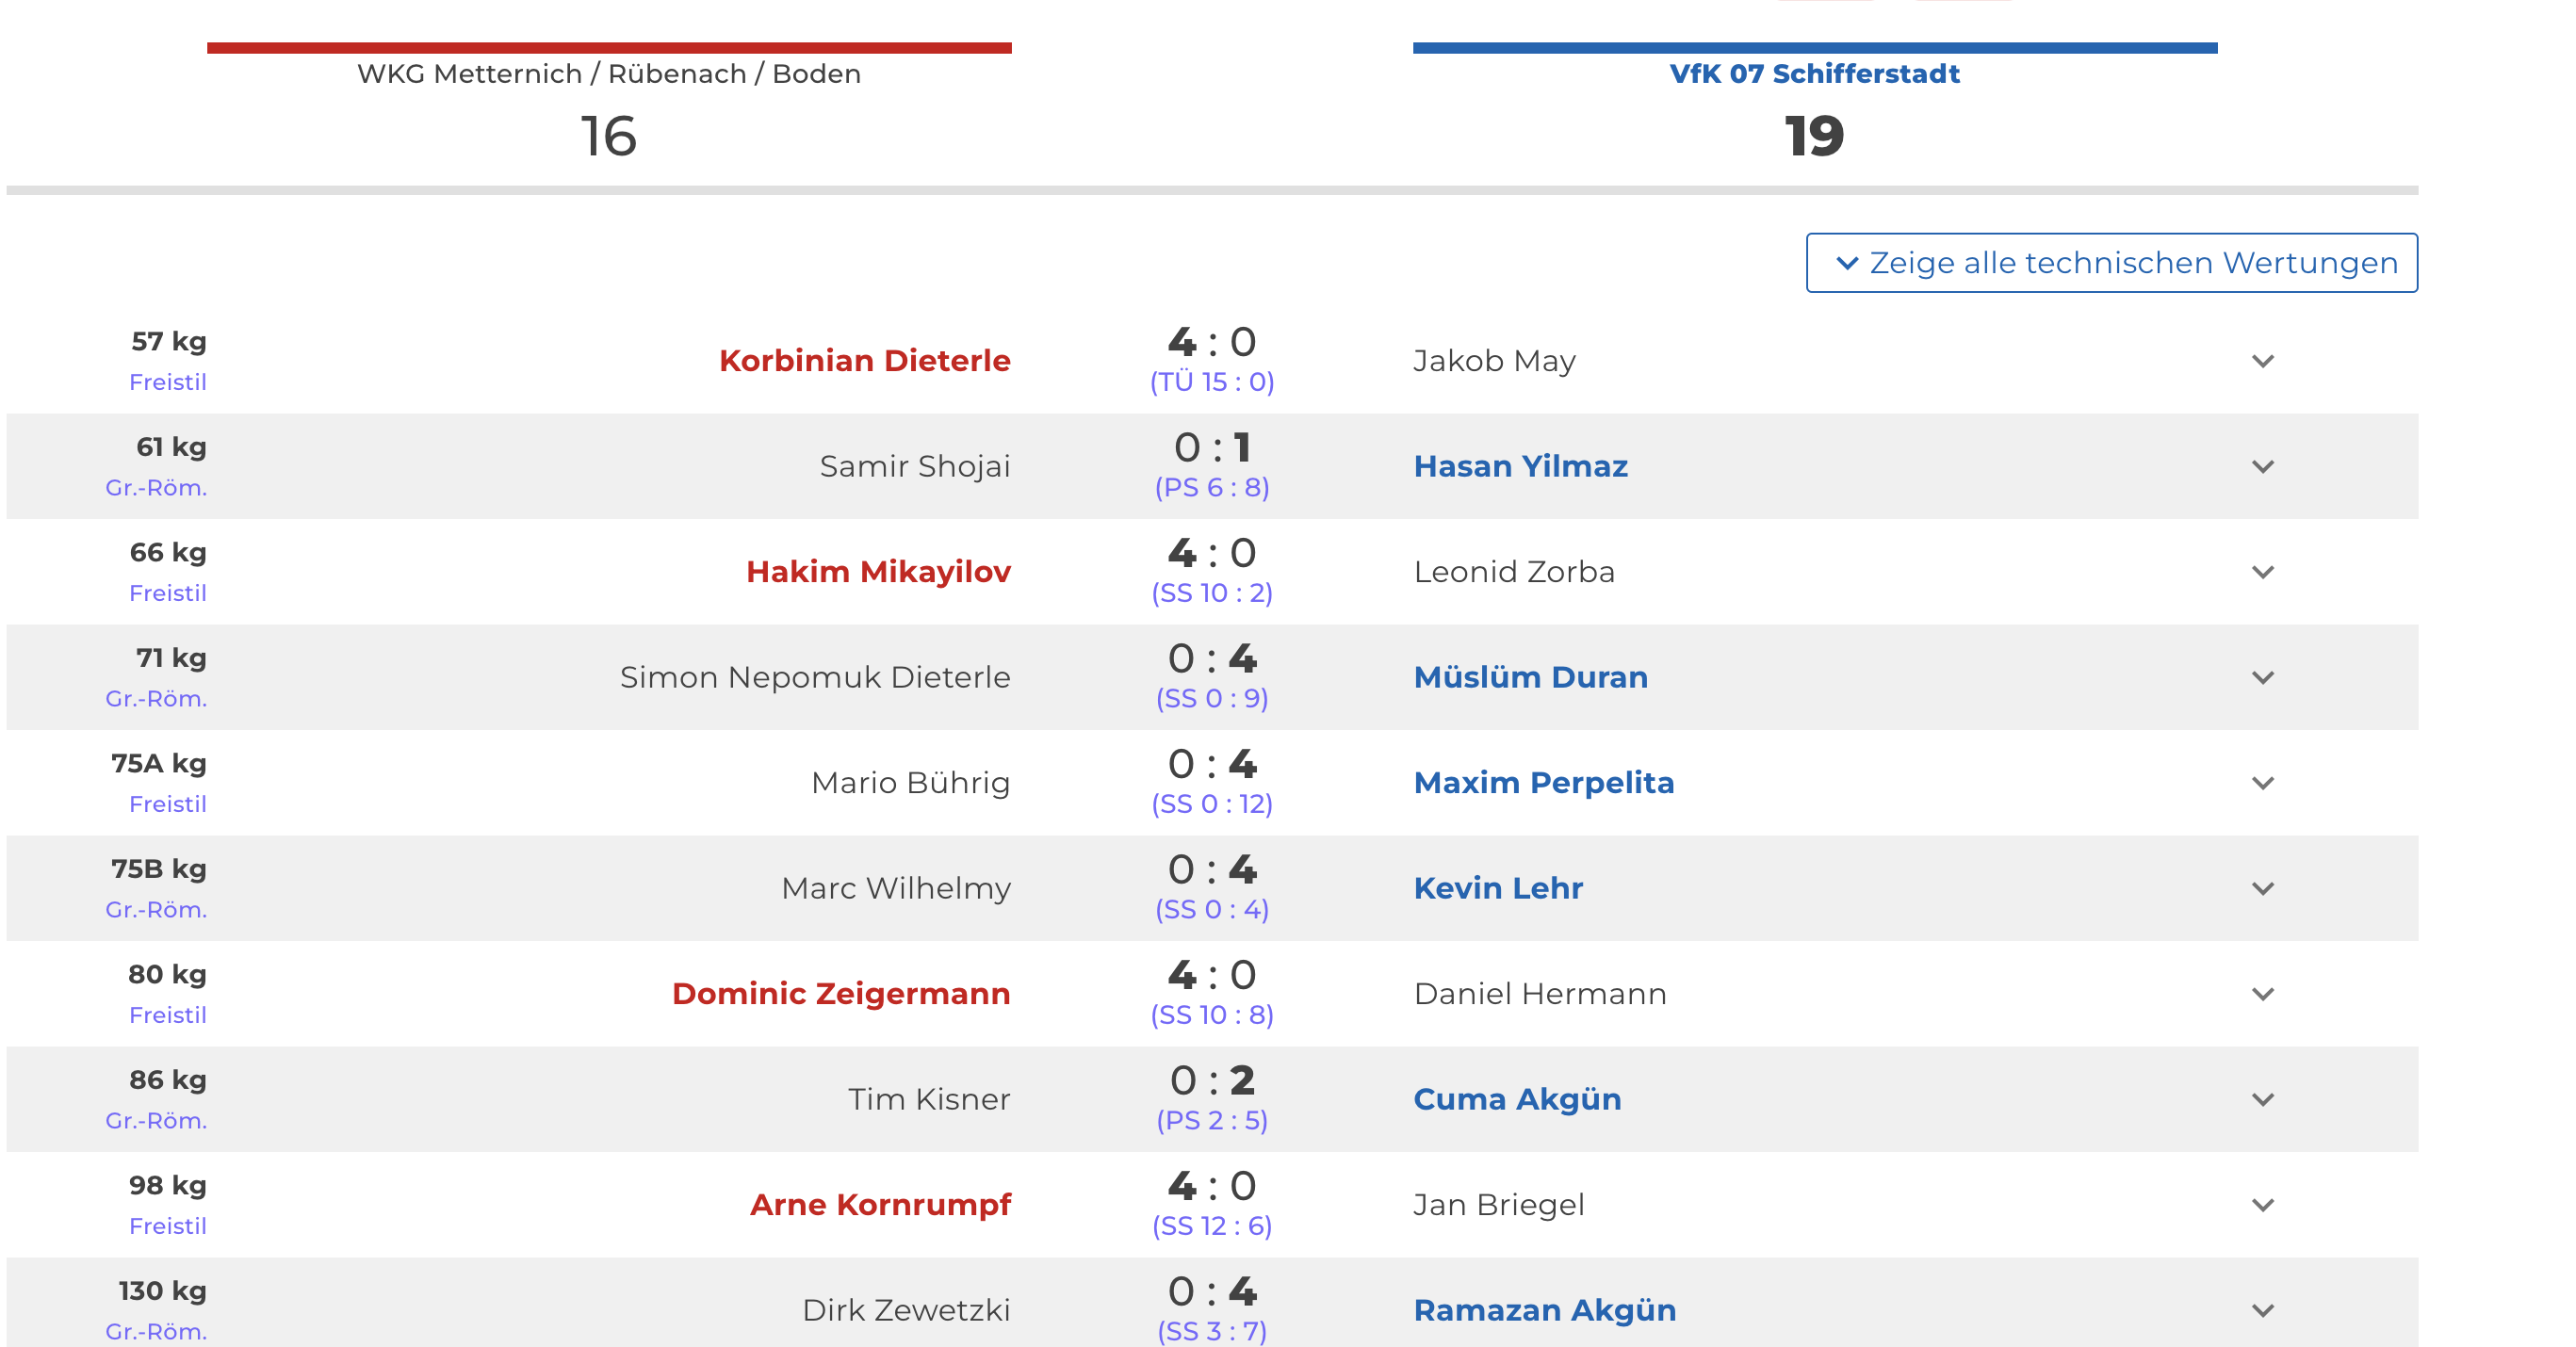This screenshot has height=1347, width=2576.
Task: Expand the Jan Briegel bout row chevron
Action: pyautogui.click(x=2262, y=1205)
